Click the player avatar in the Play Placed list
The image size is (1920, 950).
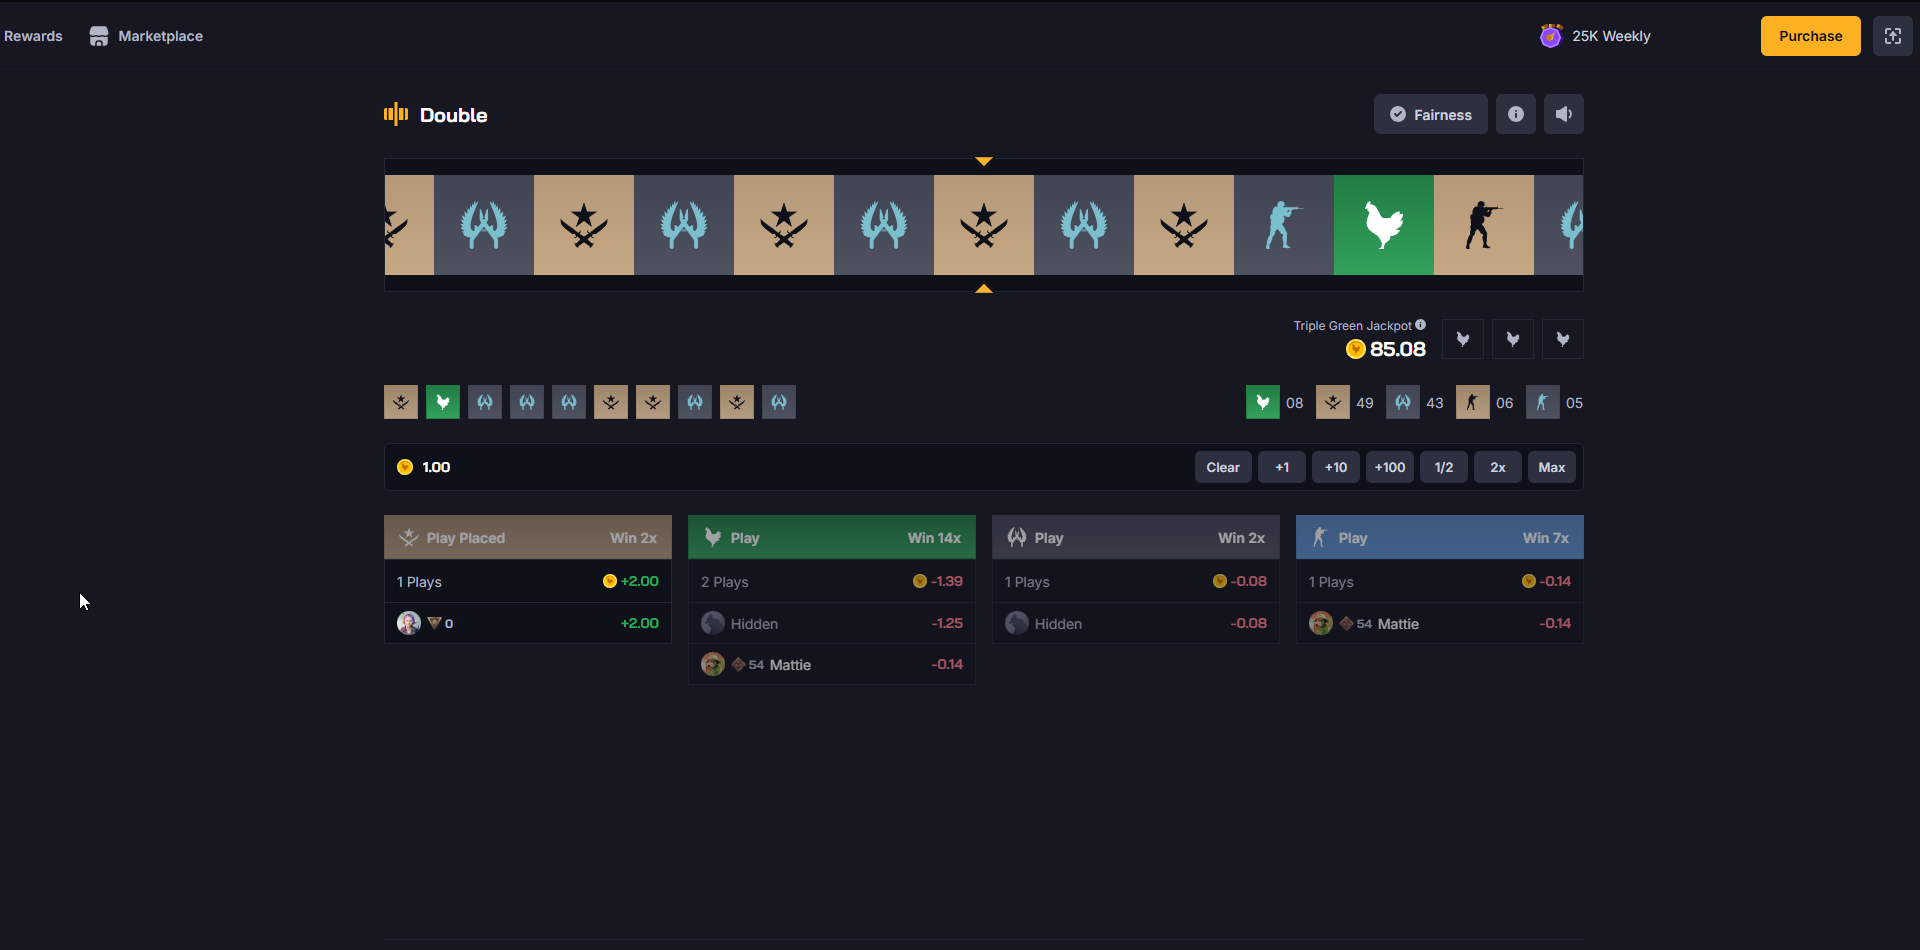(409, 623)
